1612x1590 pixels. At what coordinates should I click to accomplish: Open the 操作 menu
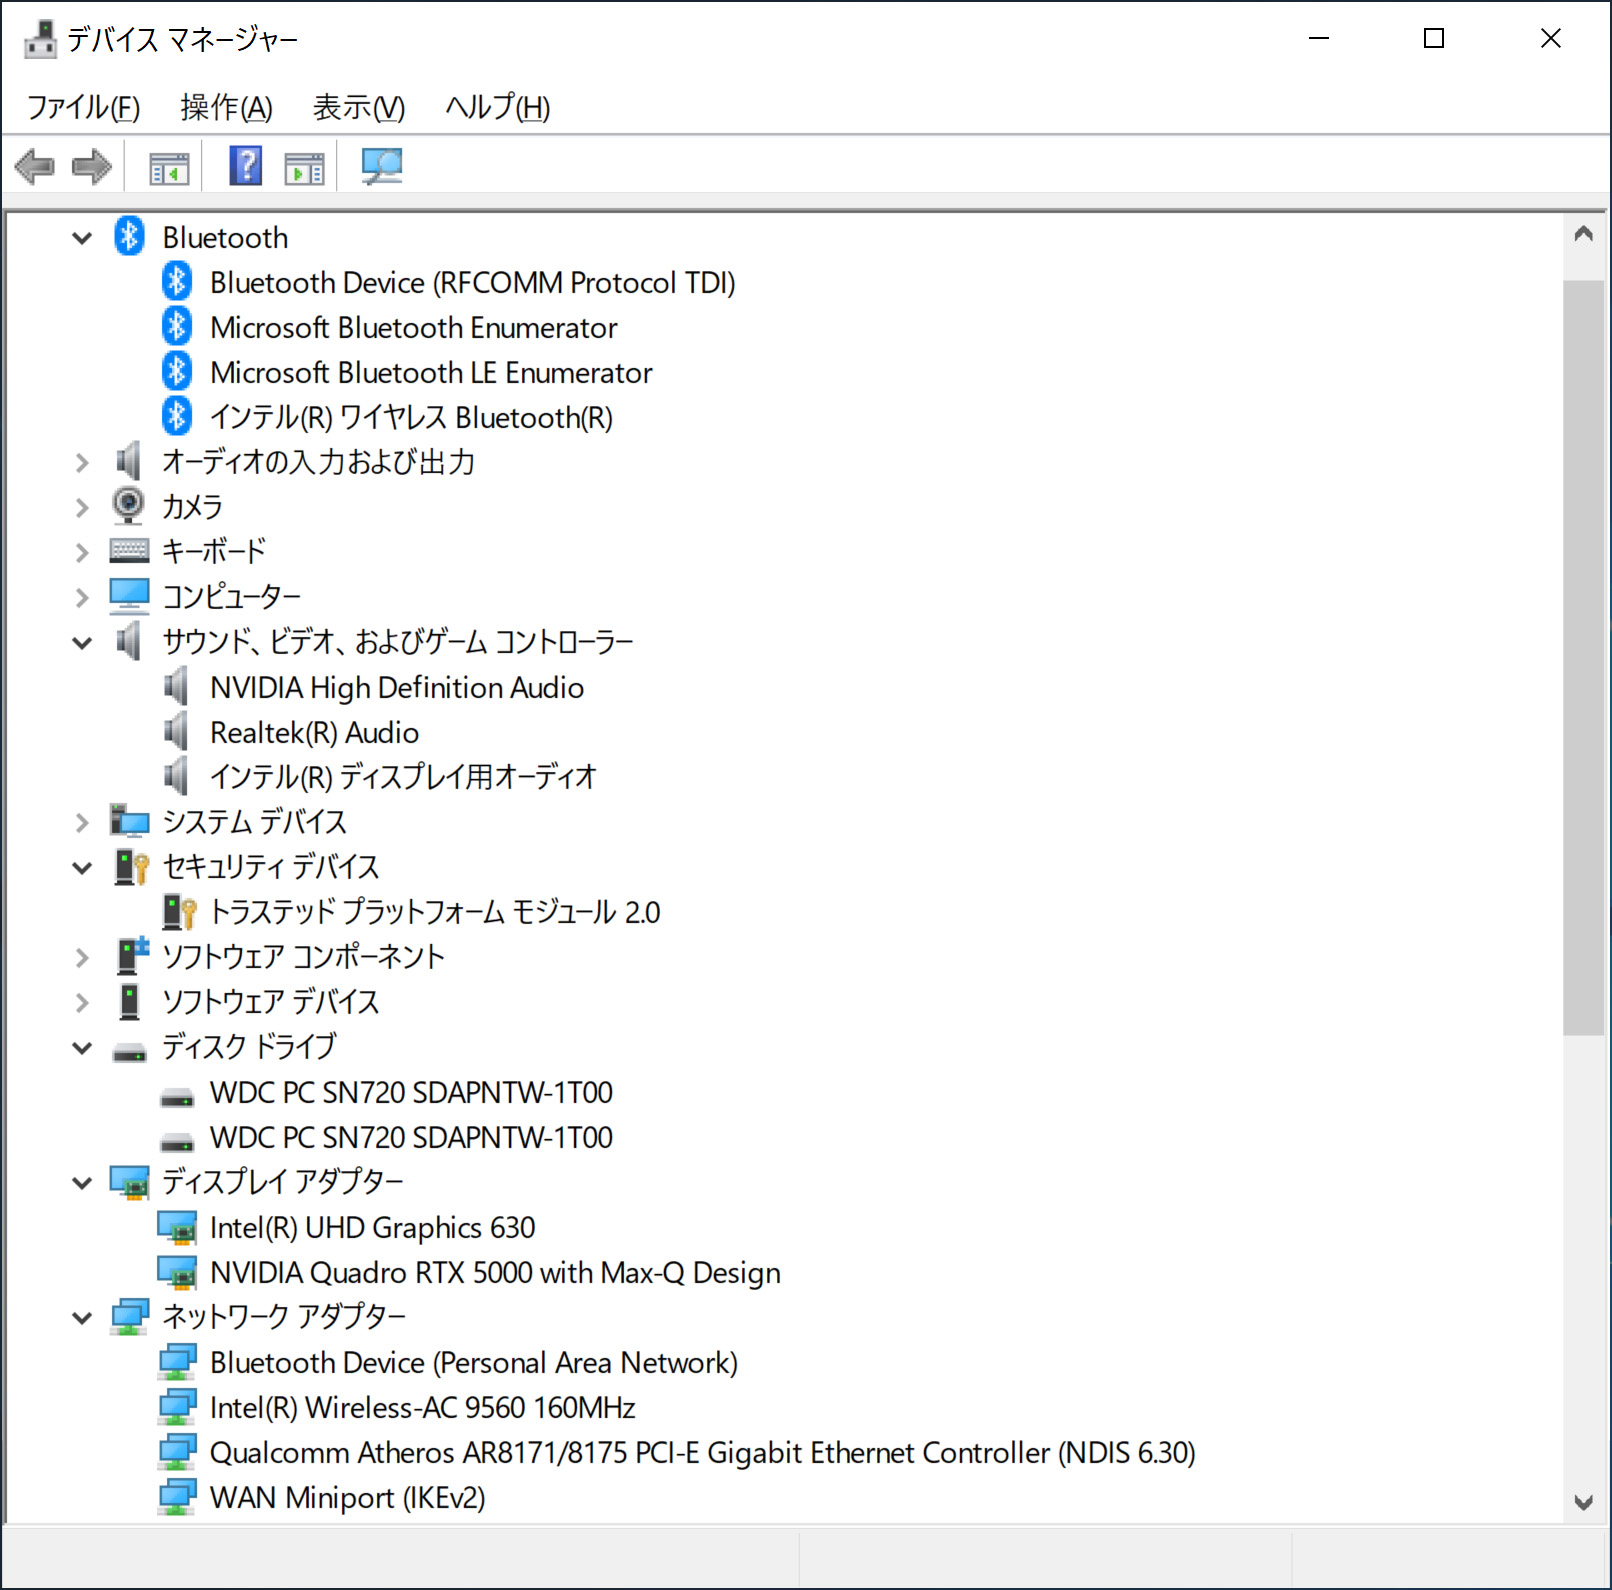pyautogui.click(x=225, y=107)
